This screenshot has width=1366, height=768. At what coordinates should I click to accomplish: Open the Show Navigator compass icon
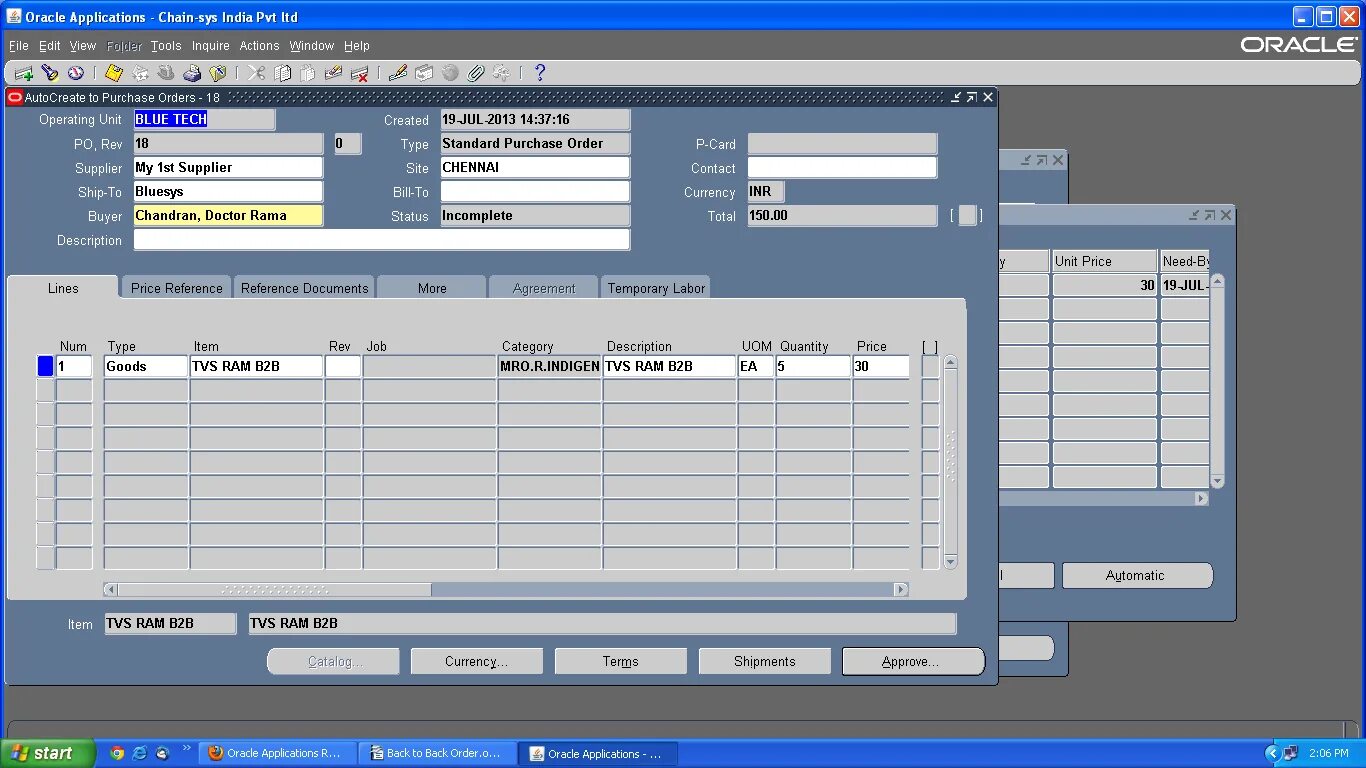click(76, 73)
